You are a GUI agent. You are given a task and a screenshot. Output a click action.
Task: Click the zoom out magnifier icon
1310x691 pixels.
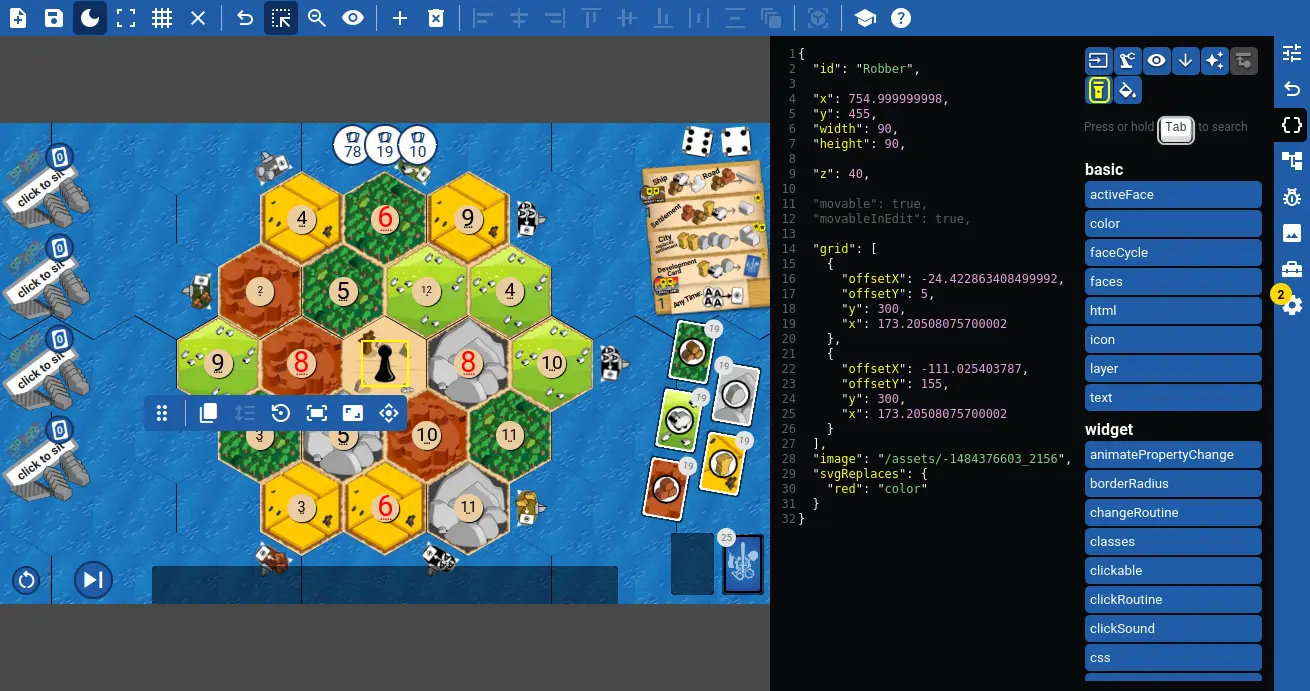coord(317,18)
